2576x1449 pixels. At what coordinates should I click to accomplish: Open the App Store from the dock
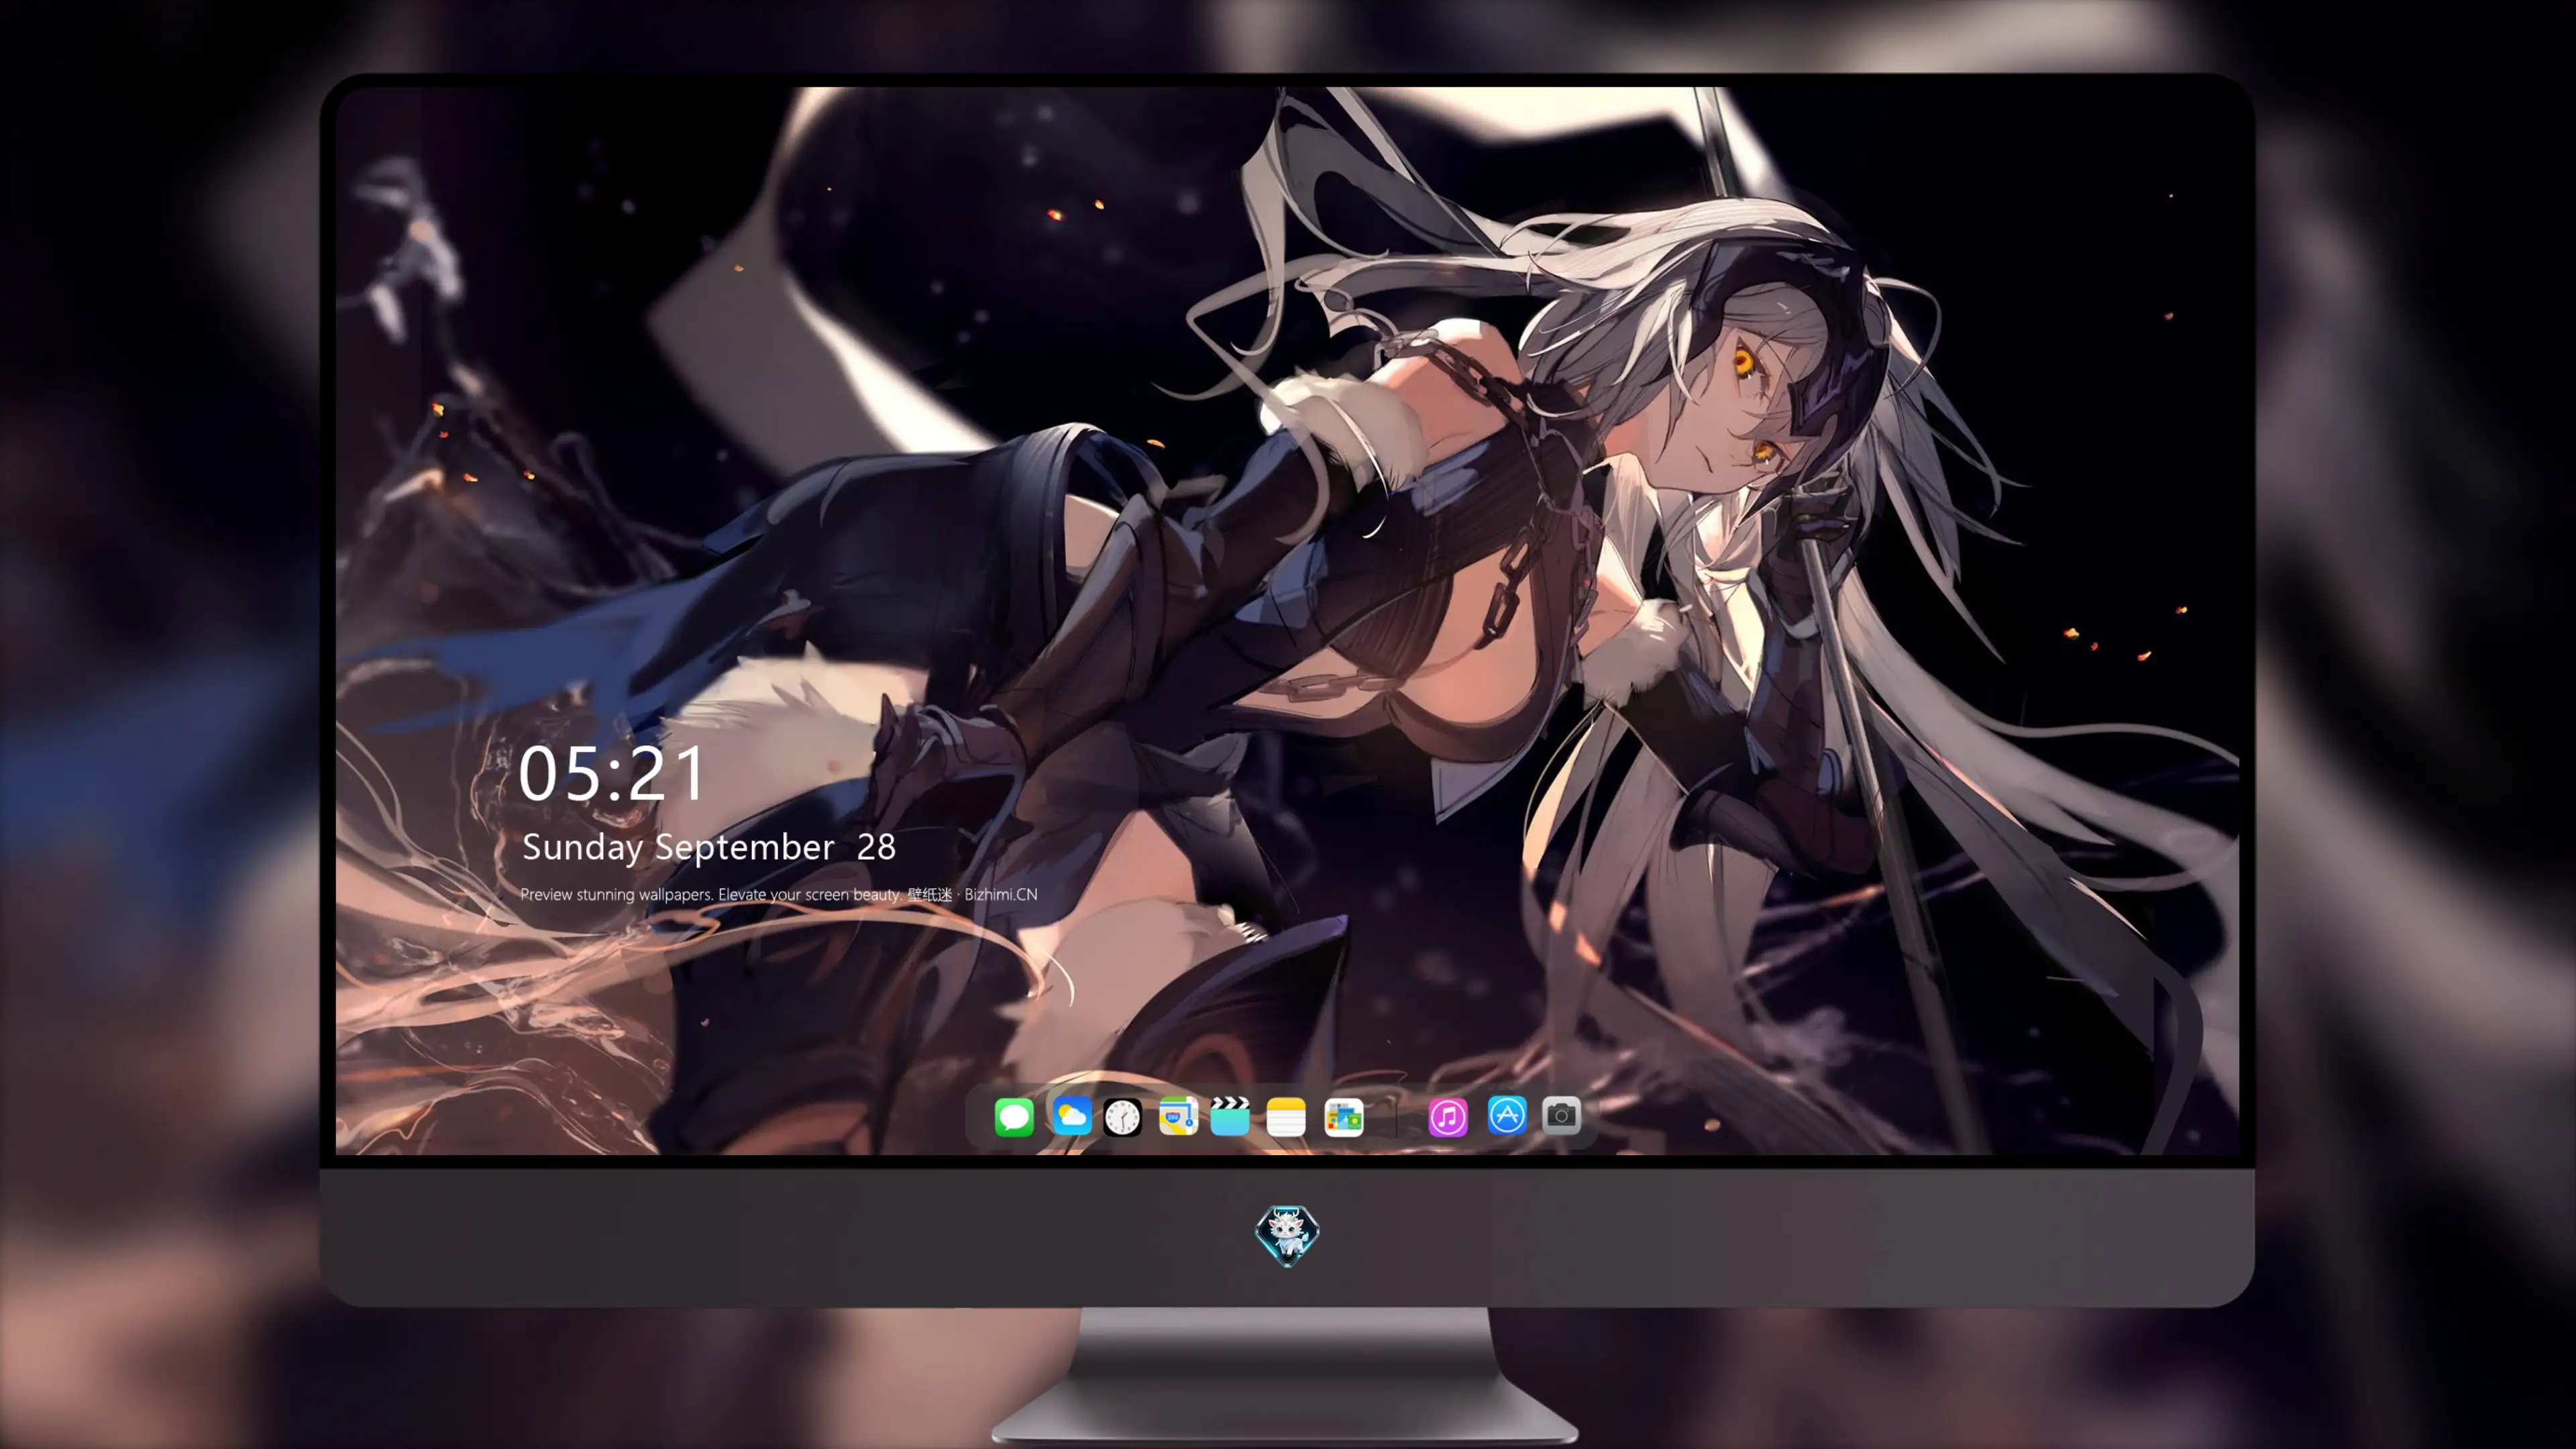(x=1507, y=1115)
